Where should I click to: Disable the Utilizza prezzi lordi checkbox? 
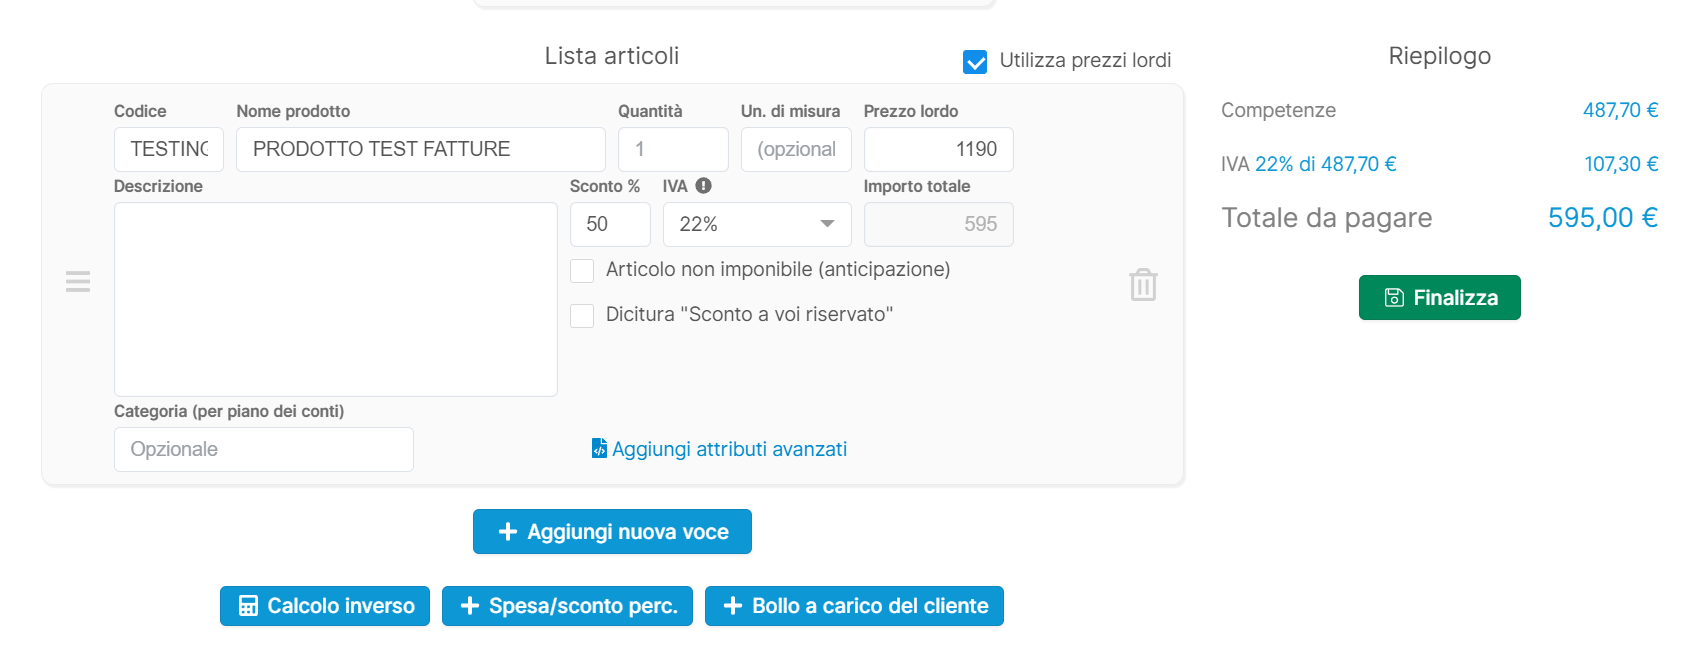point(975,61)
